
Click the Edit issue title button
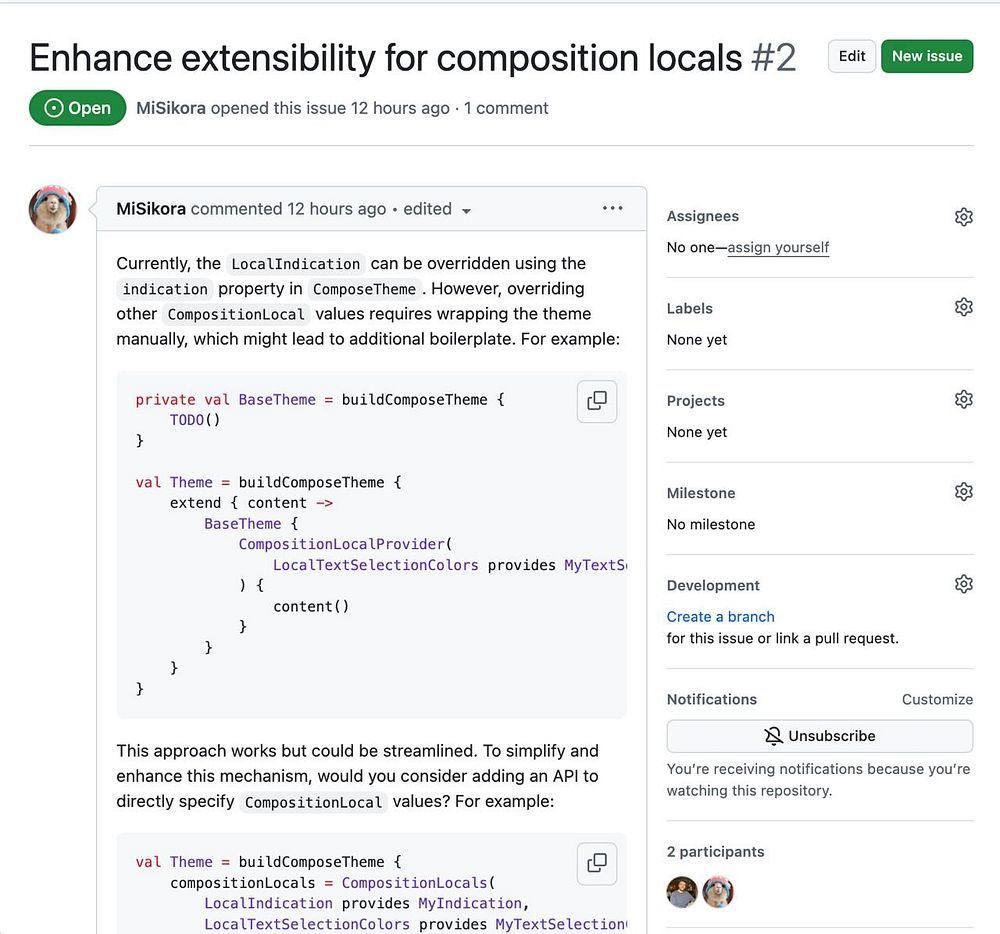[851, 56]
